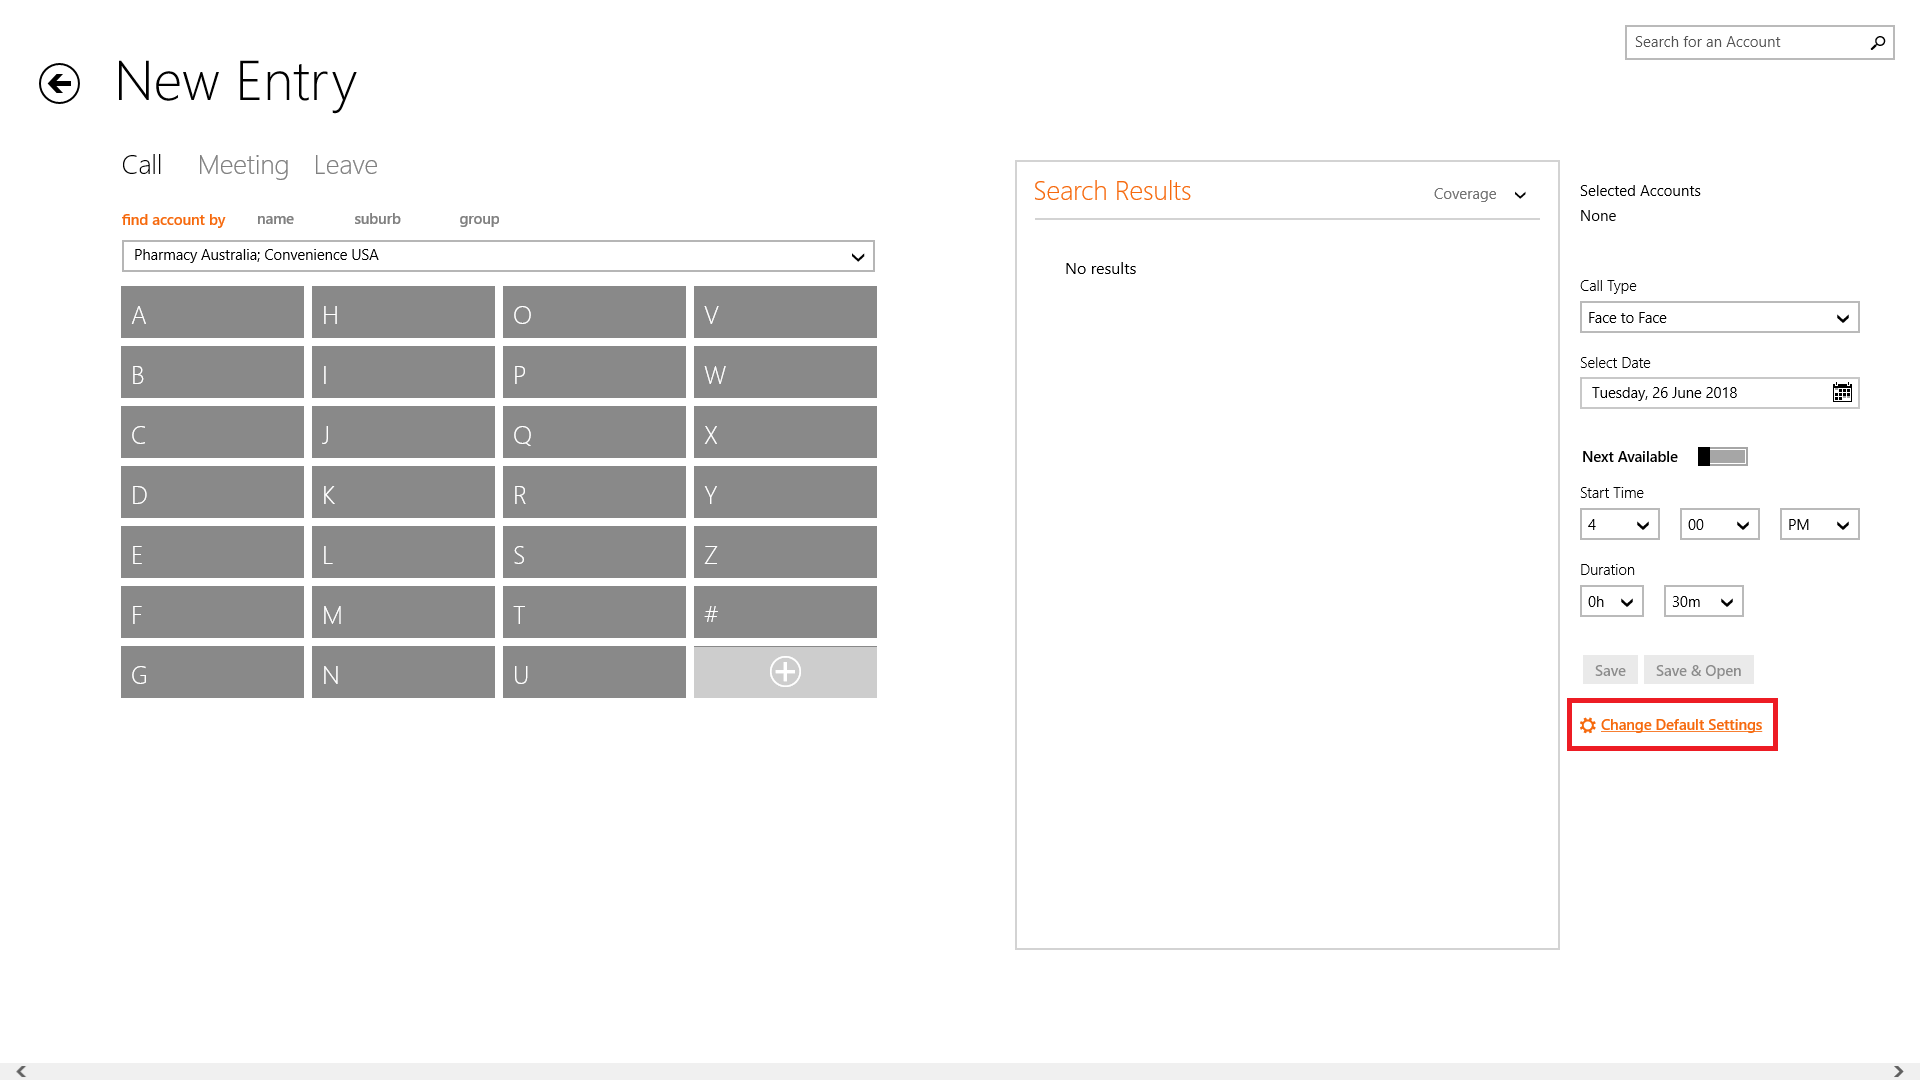Open the AM/PM start time dropdown
1920x1080 pixels.
pos(1819,525)
